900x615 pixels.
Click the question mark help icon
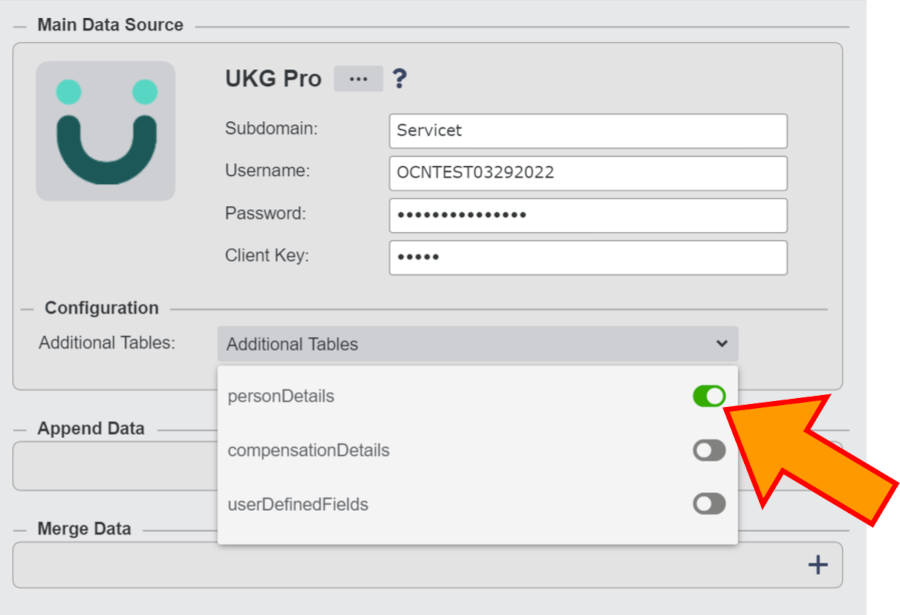point(399,78)
